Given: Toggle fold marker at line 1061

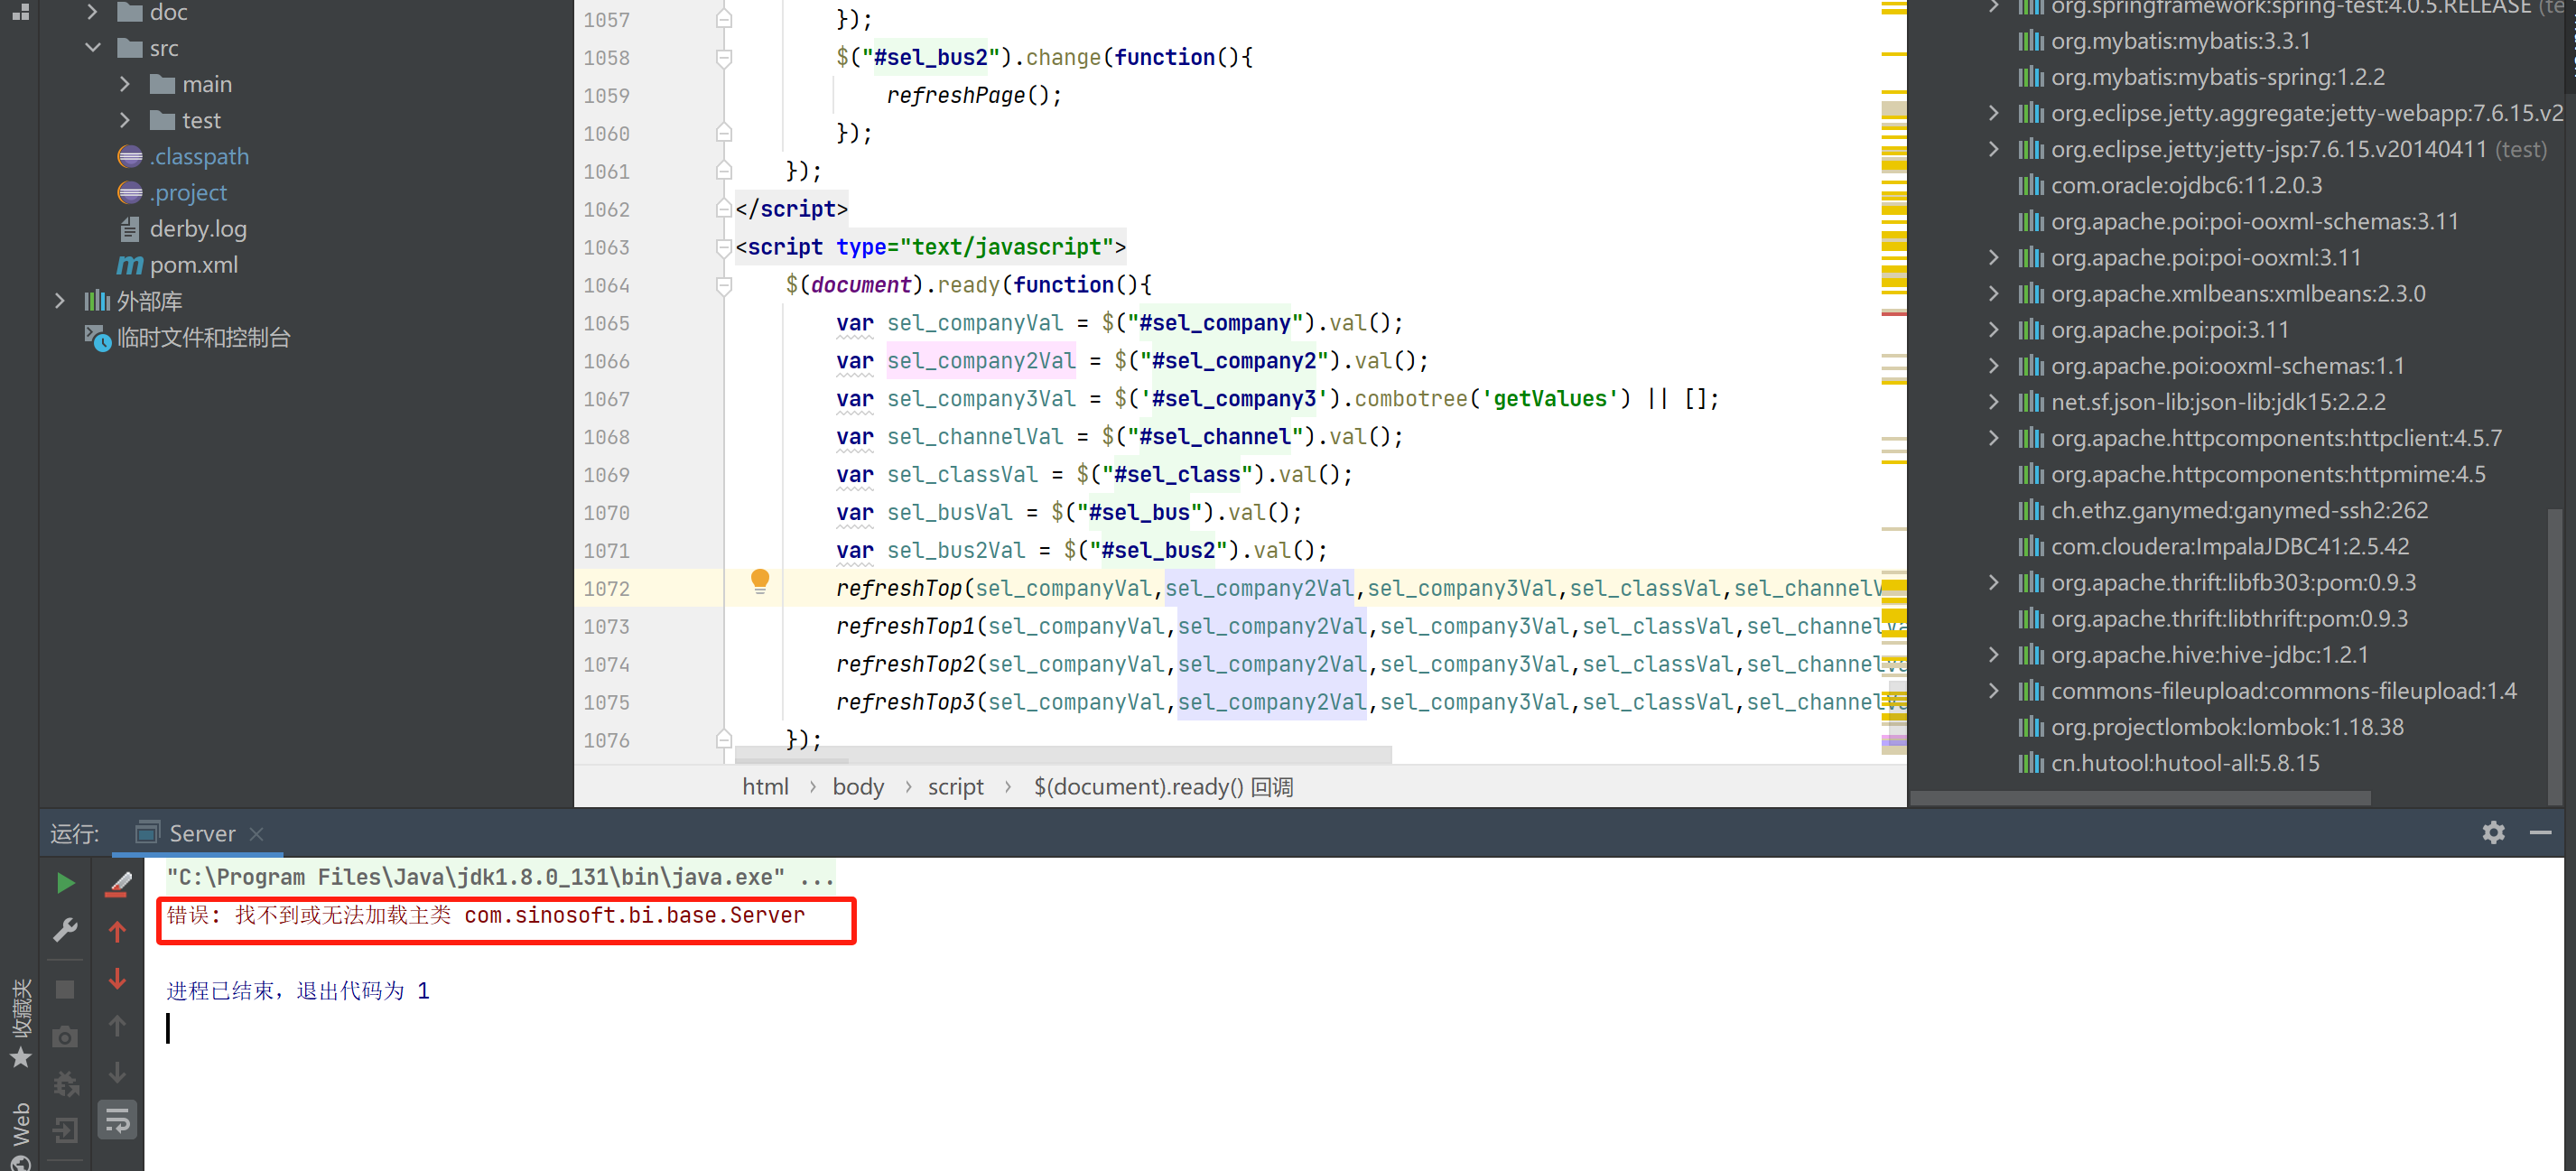Looking at the screenshot, I should pyautogui.click(x=724, y=171).
